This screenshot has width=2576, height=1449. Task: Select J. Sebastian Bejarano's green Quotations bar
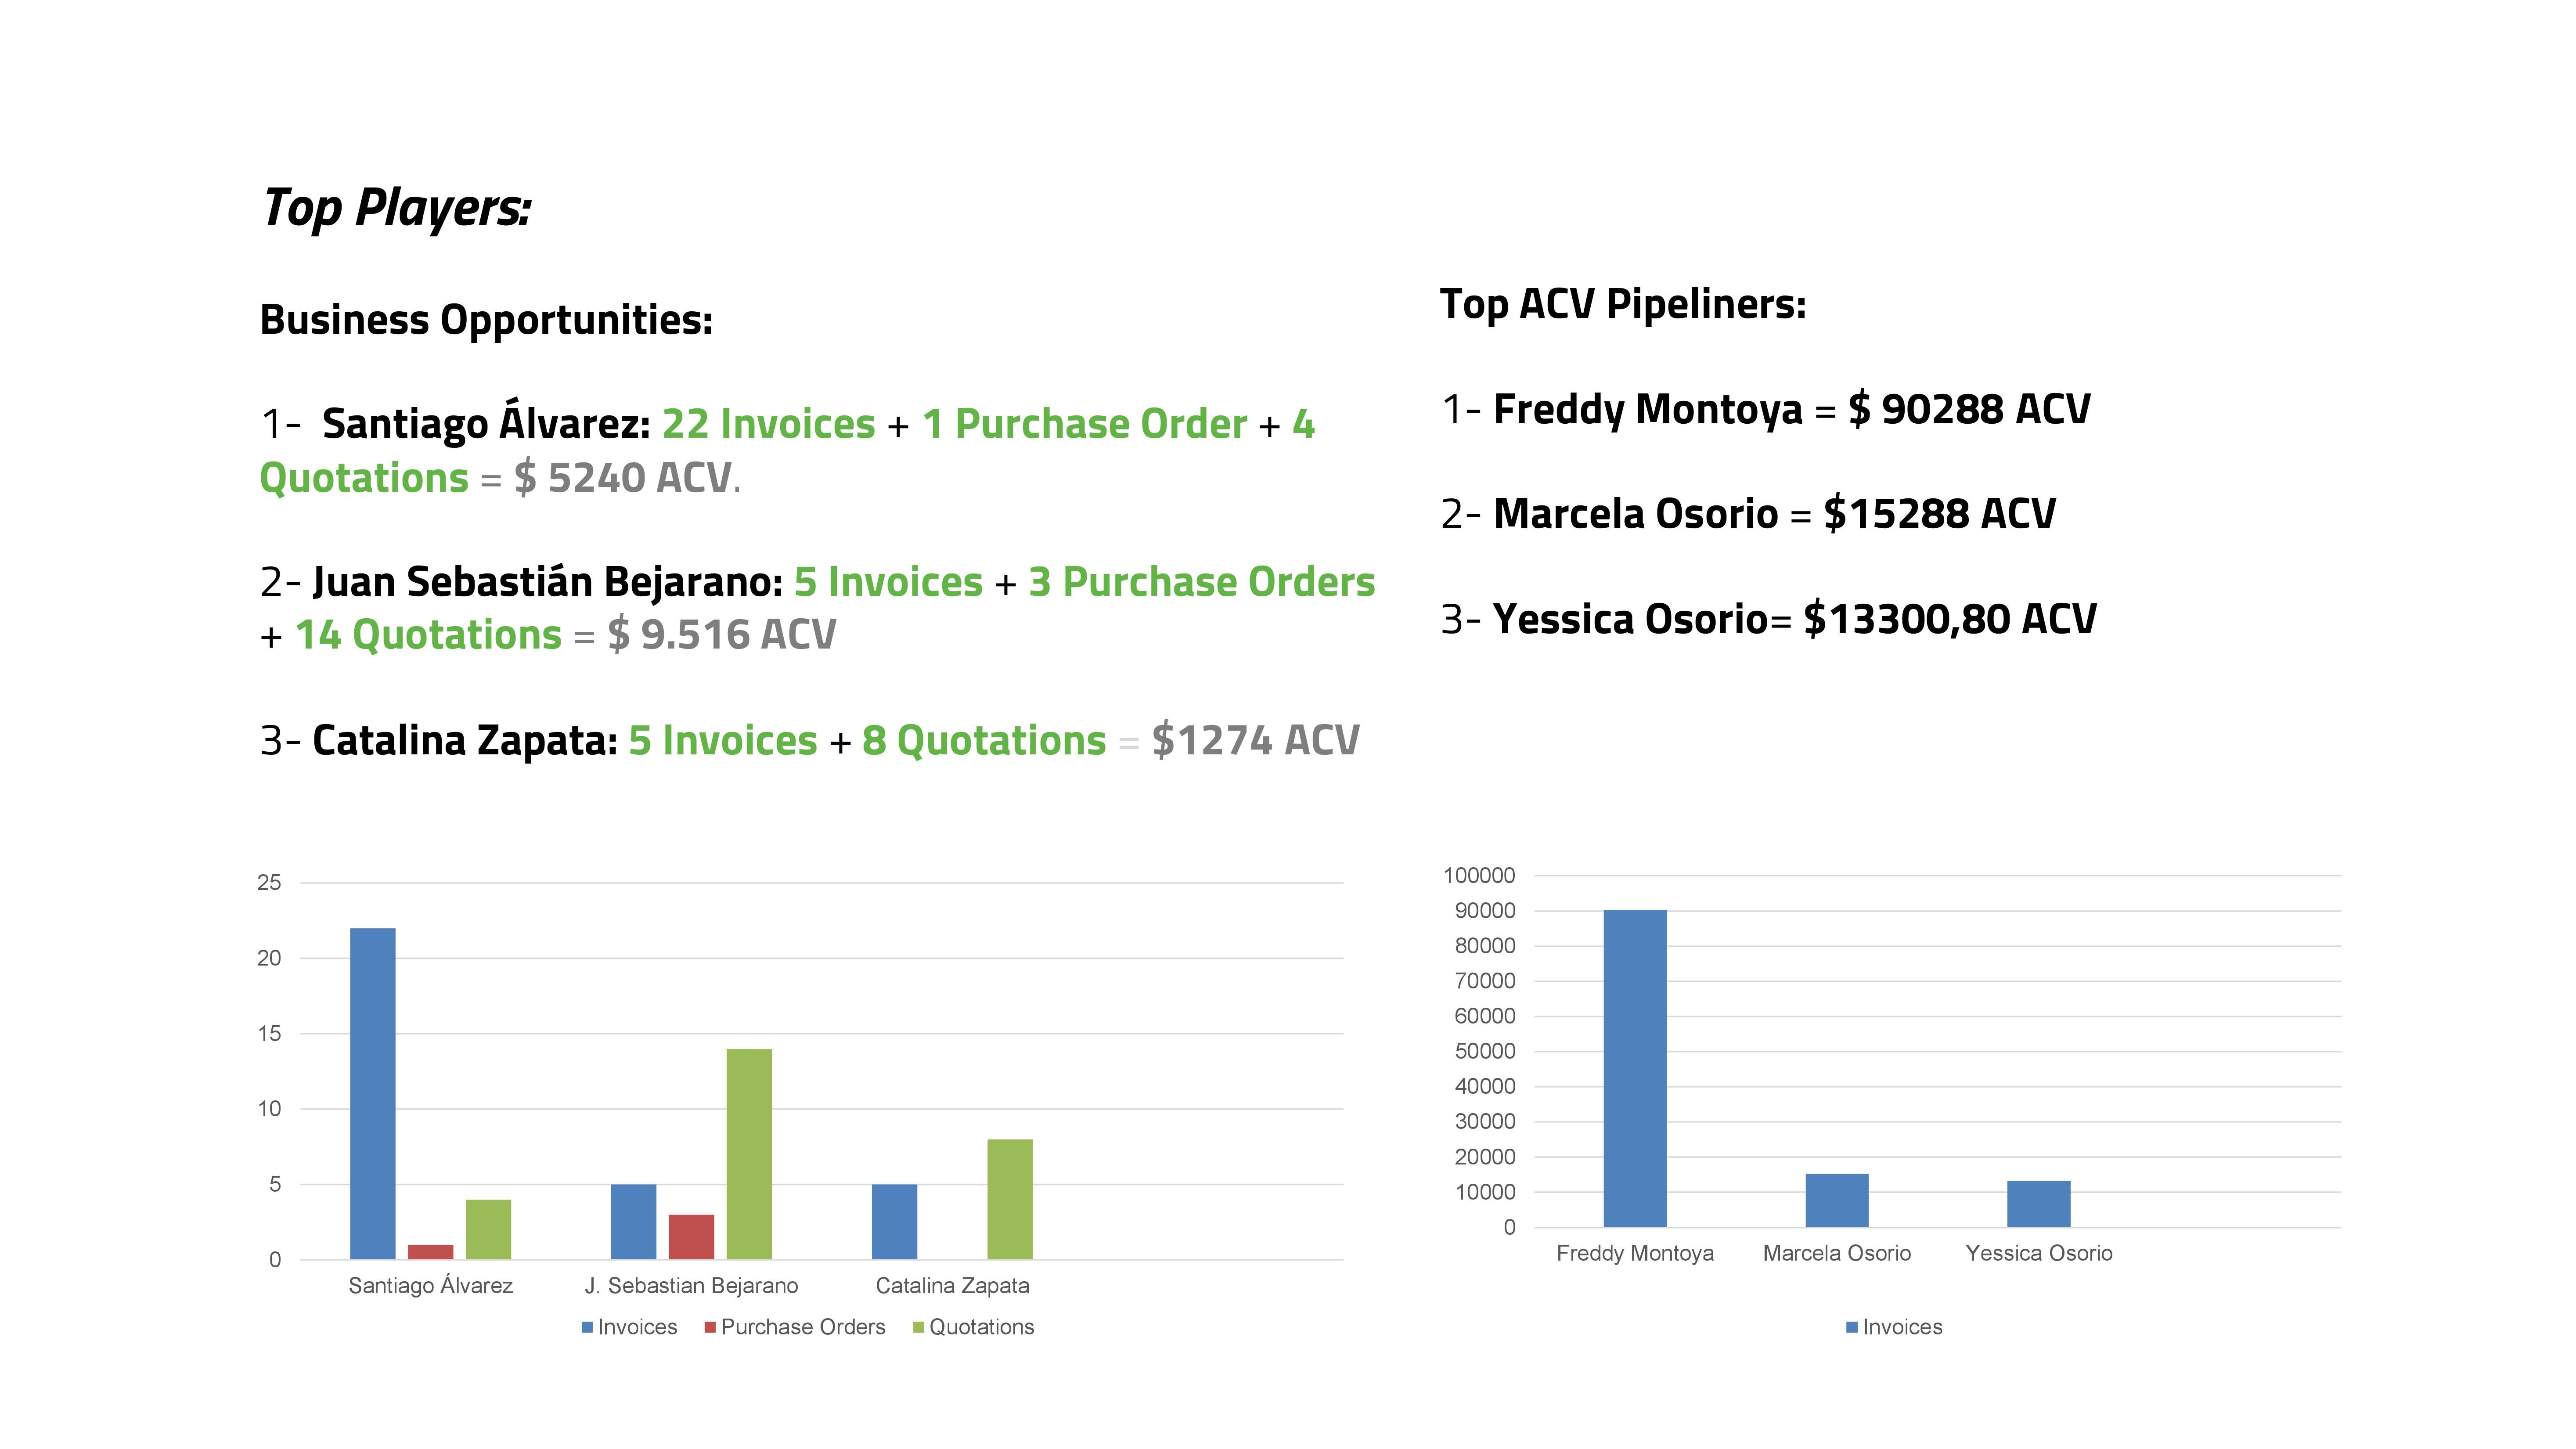coord(749,1154)
